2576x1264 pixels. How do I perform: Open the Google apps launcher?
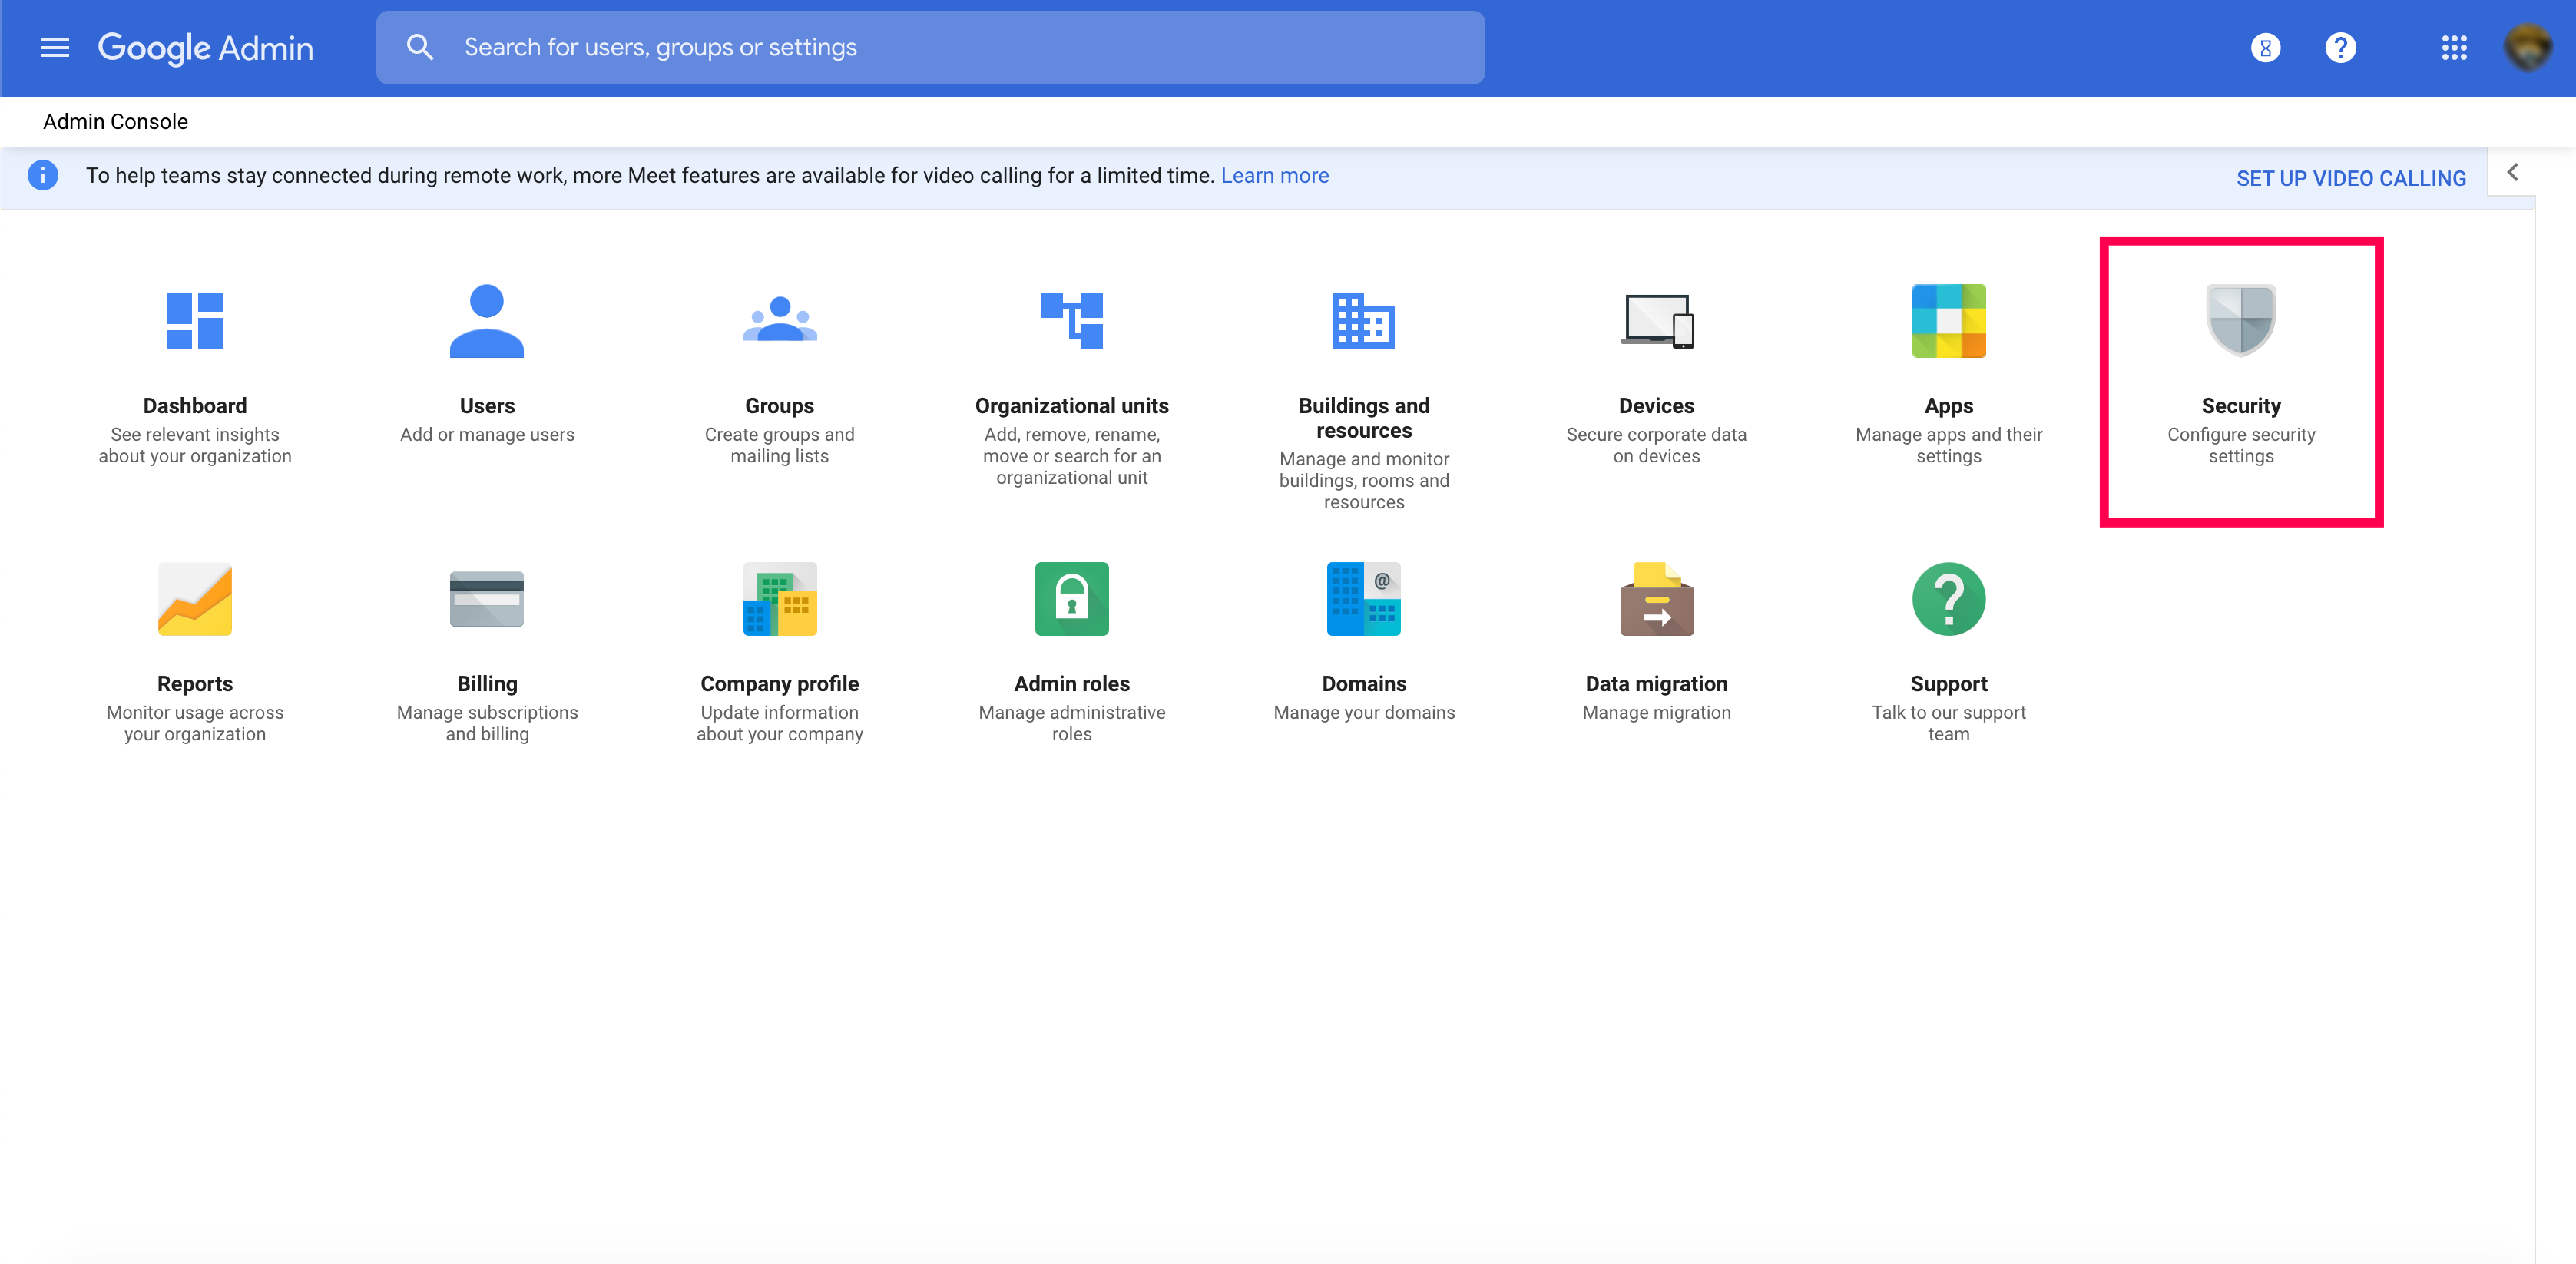2453,47
